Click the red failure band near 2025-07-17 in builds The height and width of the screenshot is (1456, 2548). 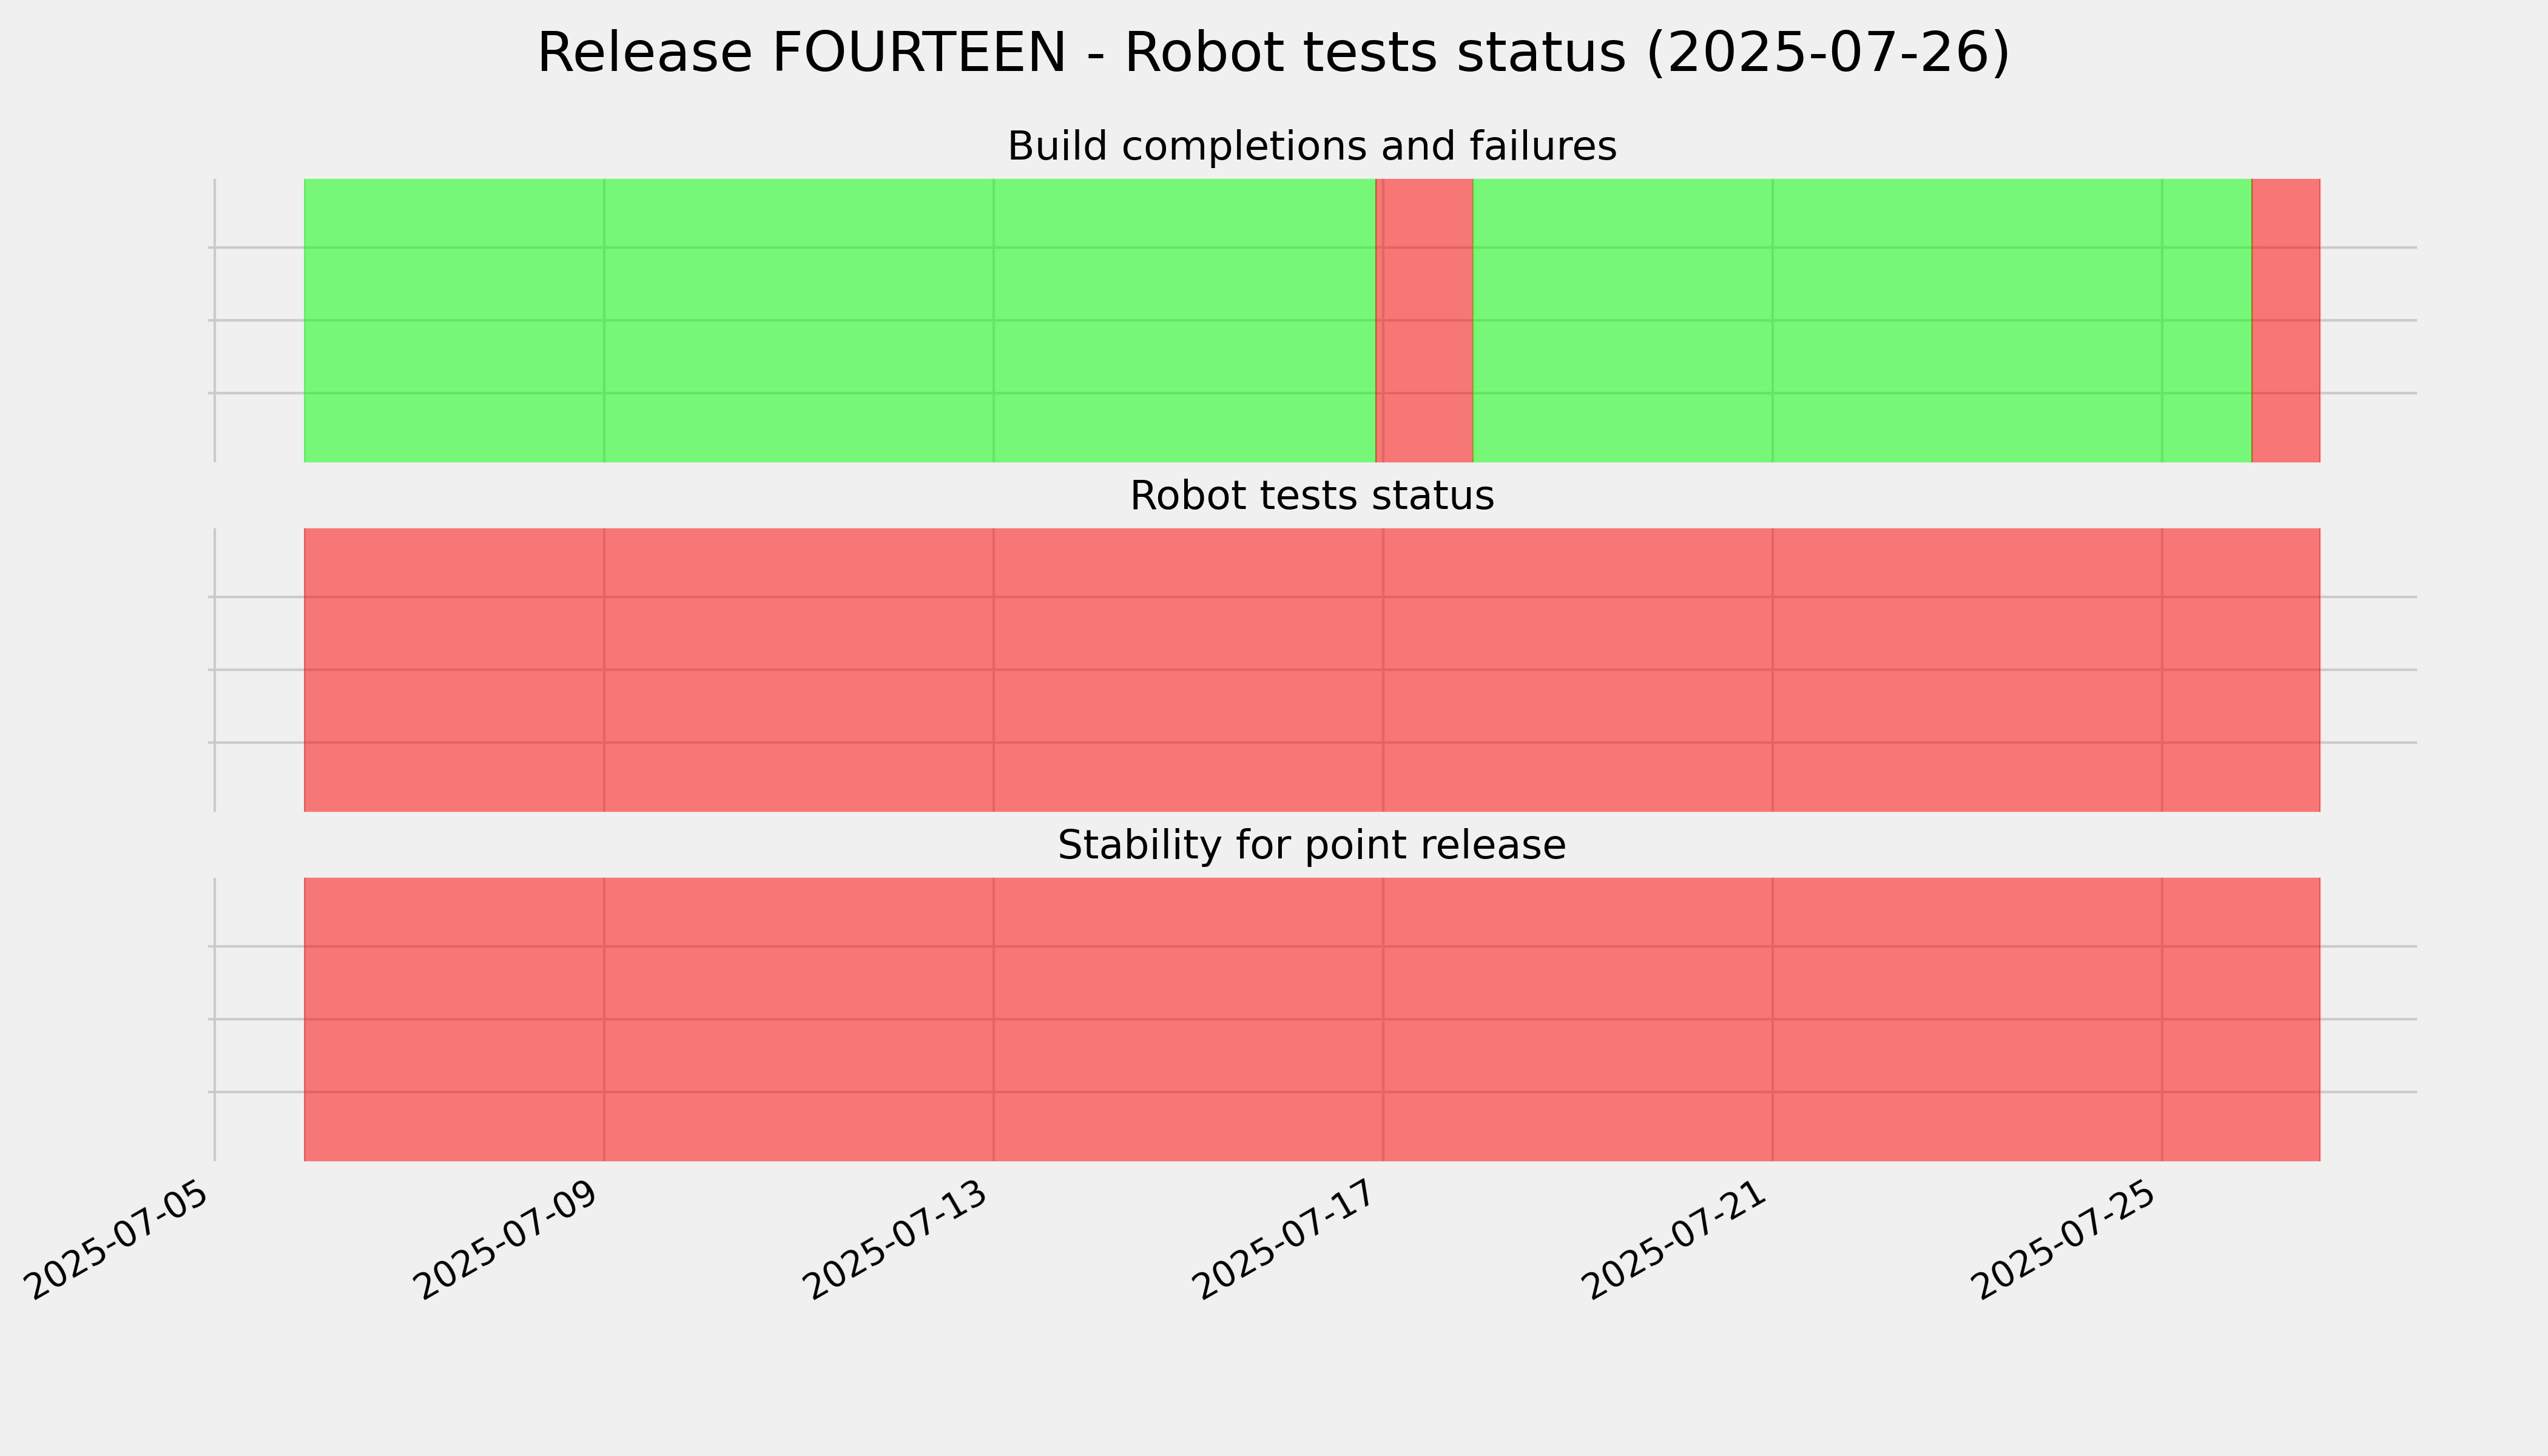point(1425,320)
